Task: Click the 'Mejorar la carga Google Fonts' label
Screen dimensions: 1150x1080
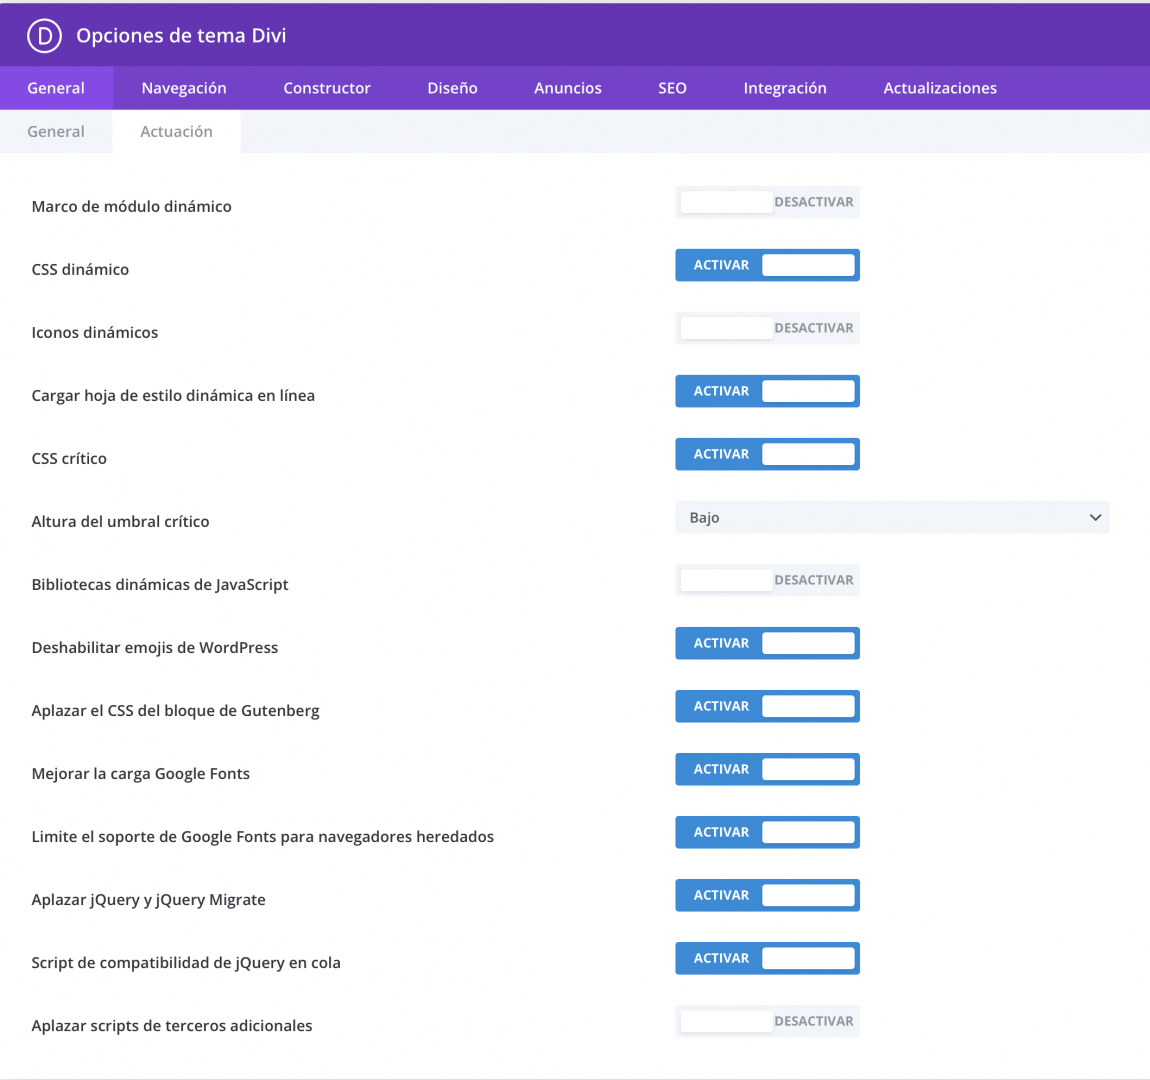Action: [x=141, y=774]
